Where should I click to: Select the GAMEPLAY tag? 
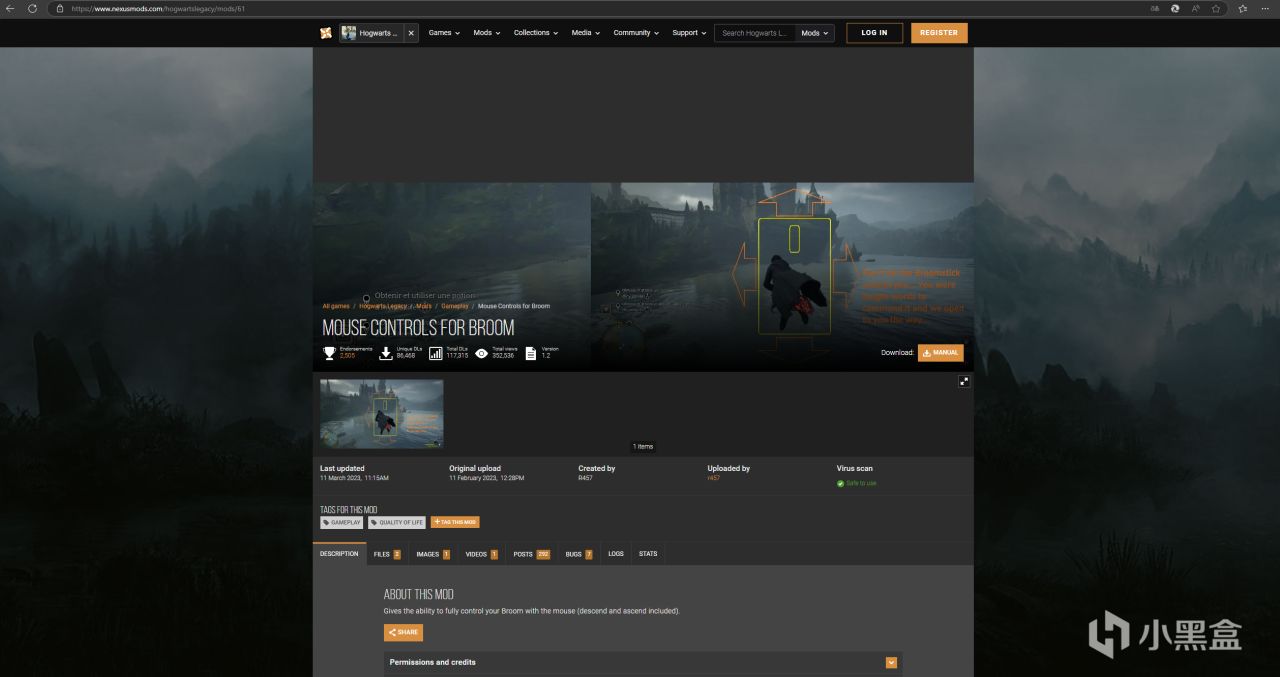342,522
